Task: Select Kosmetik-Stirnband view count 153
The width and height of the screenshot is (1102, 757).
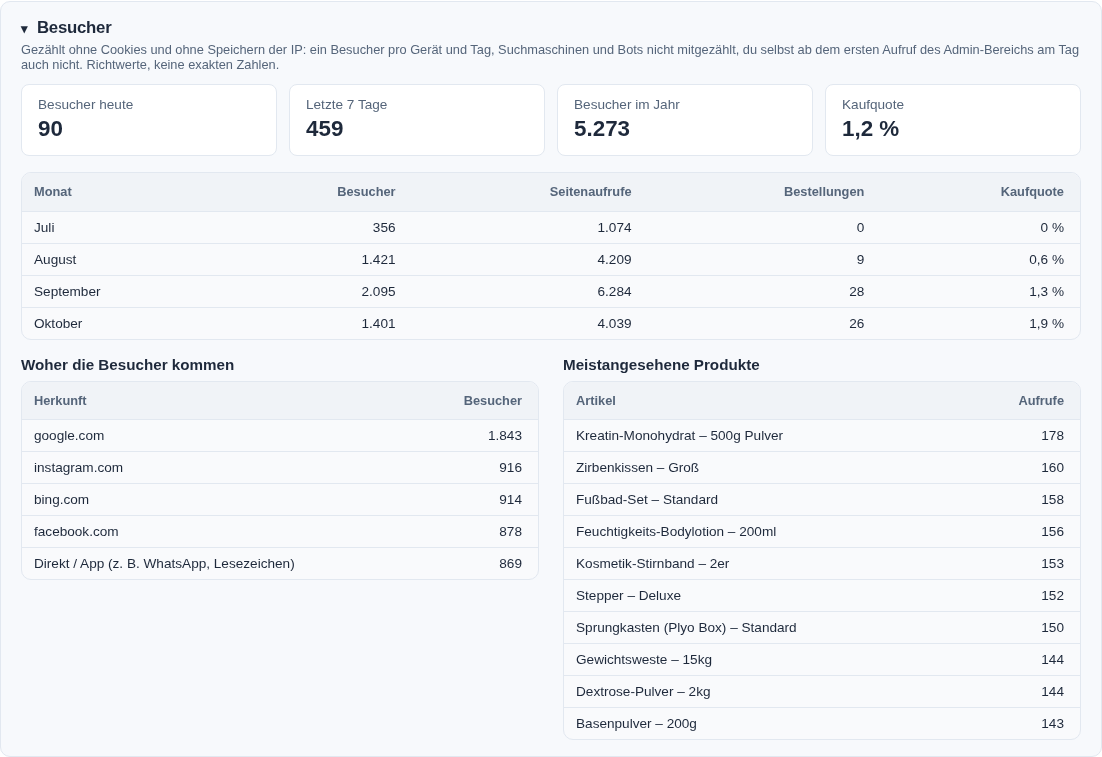Action: pos(1052,564)
